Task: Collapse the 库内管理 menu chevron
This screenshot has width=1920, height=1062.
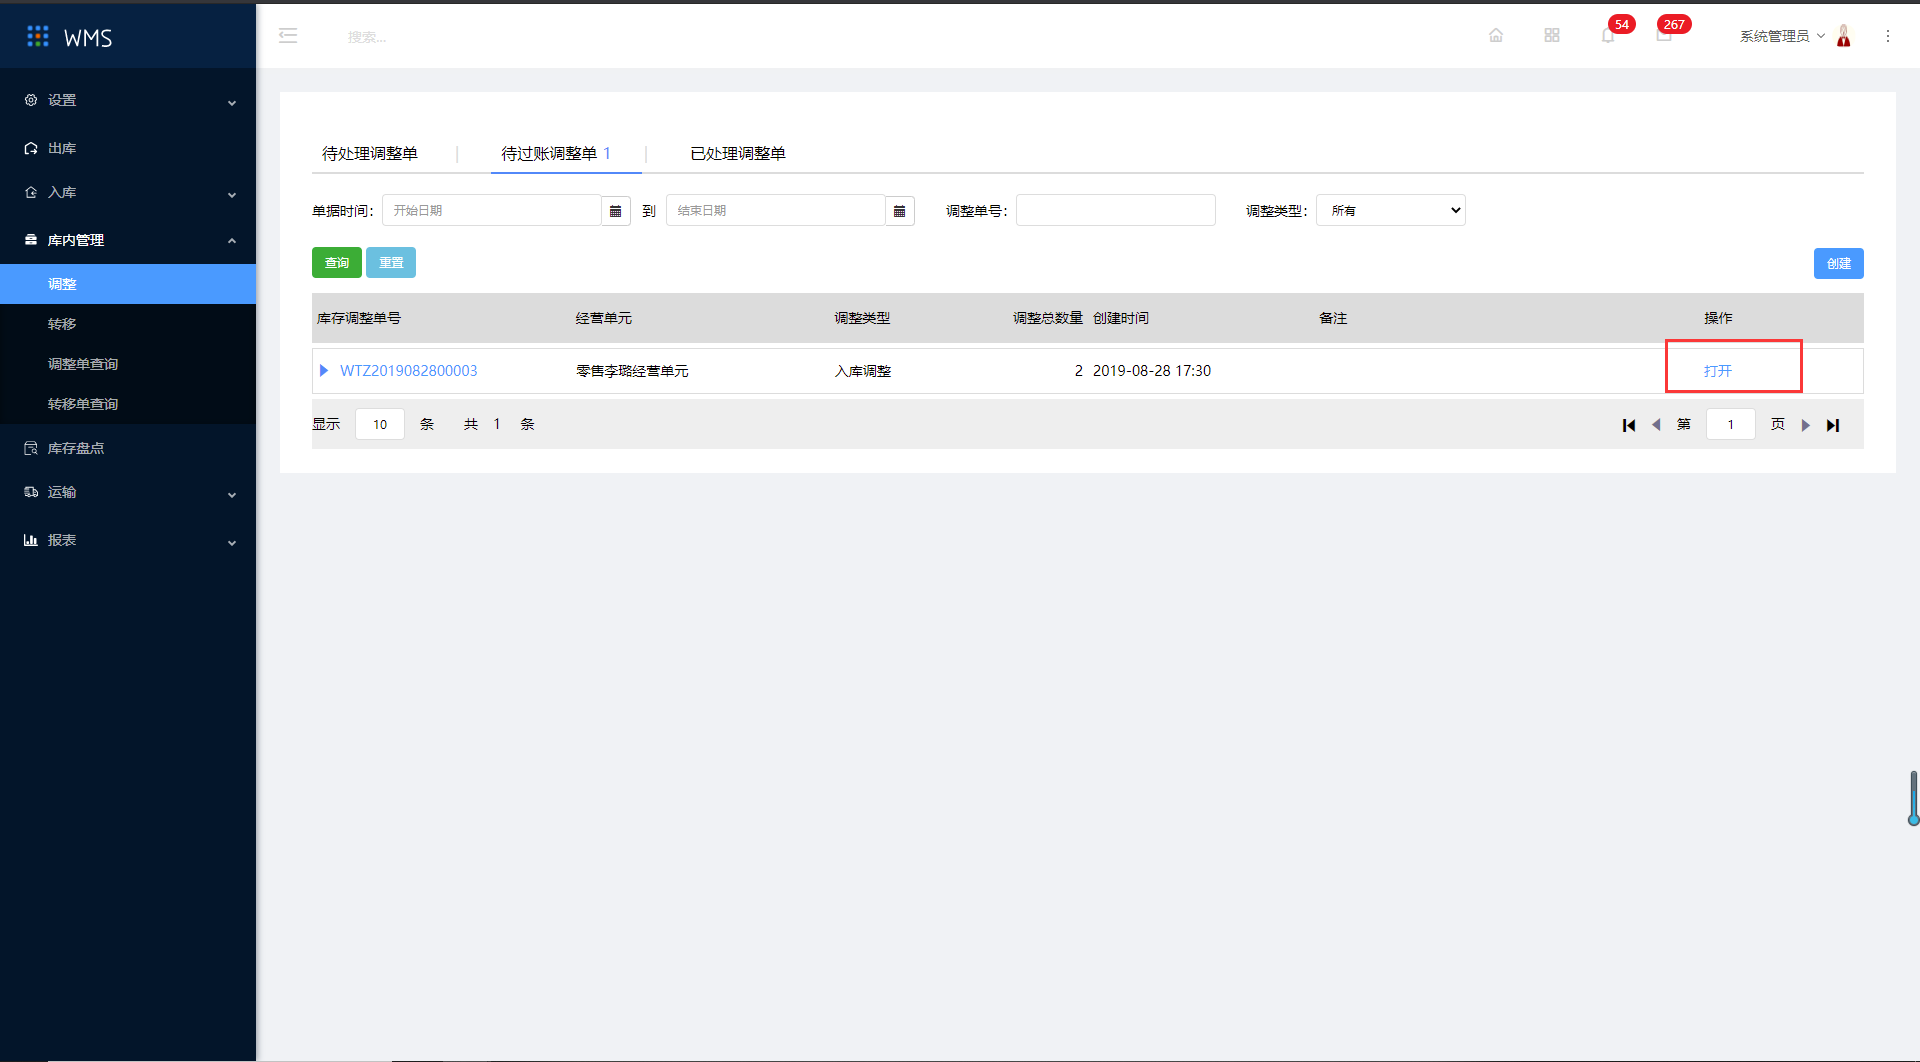Action: (232, 241)
